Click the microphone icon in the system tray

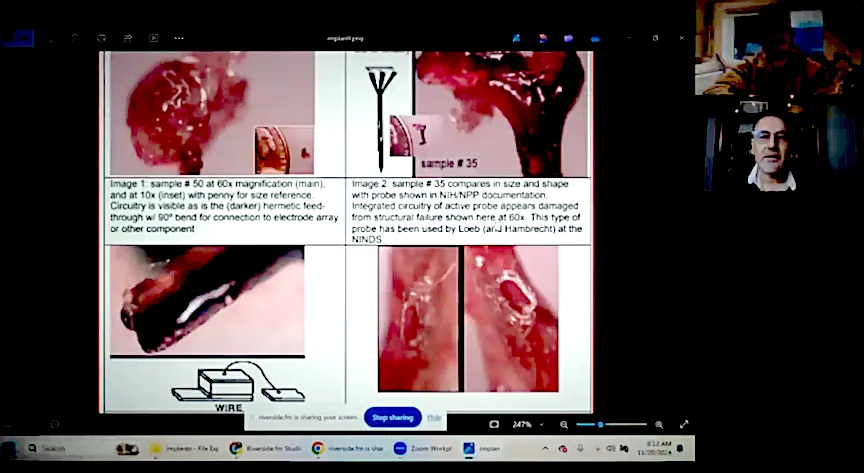click(x=580, y=449)
